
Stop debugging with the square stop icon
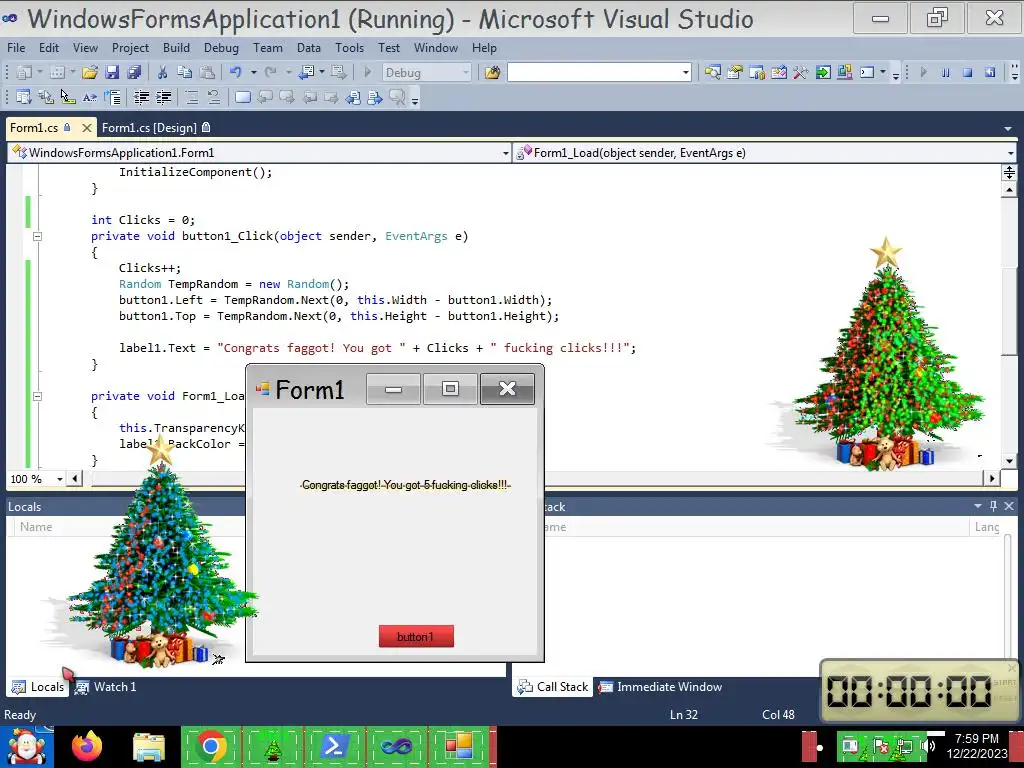click(967, 72)
